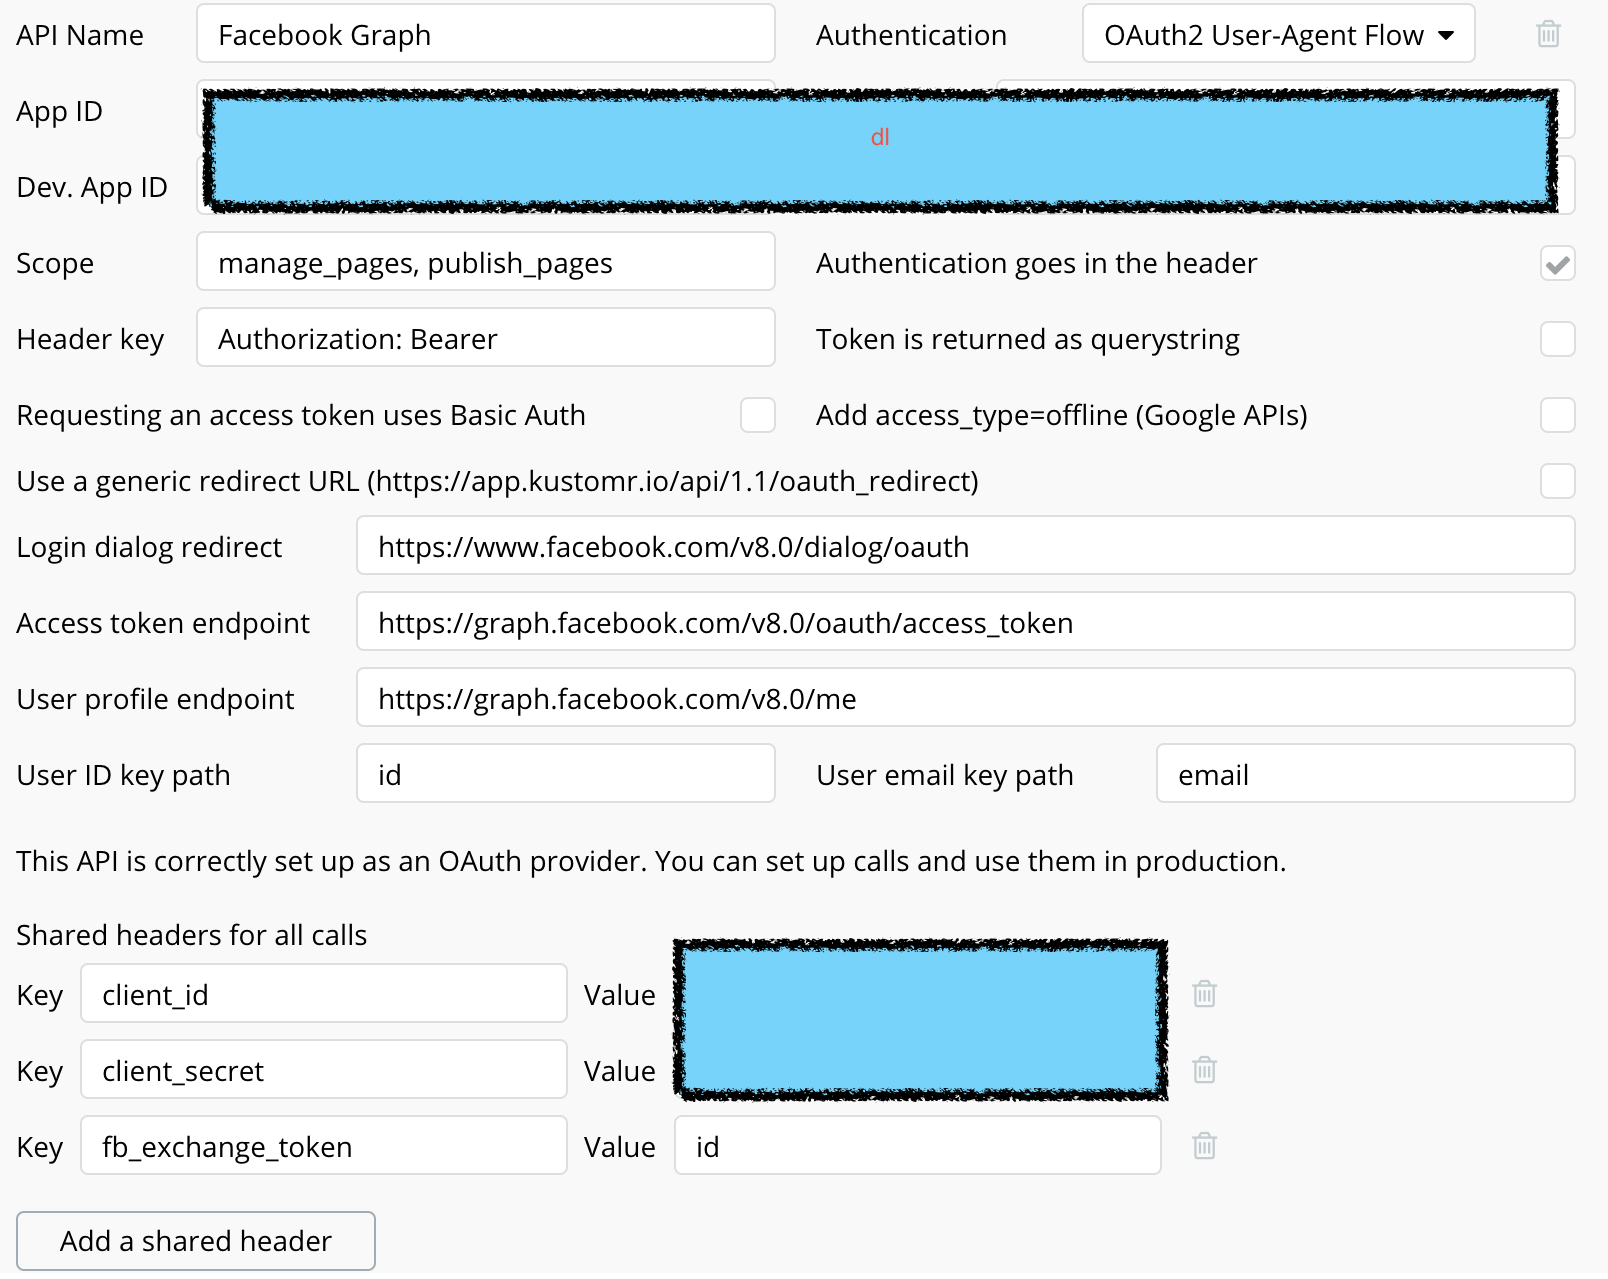Viewport: 1608px width, 1279px height.
Task: Delete the Facebook Graph API with trash icon
Action: tap(1548, 34)
